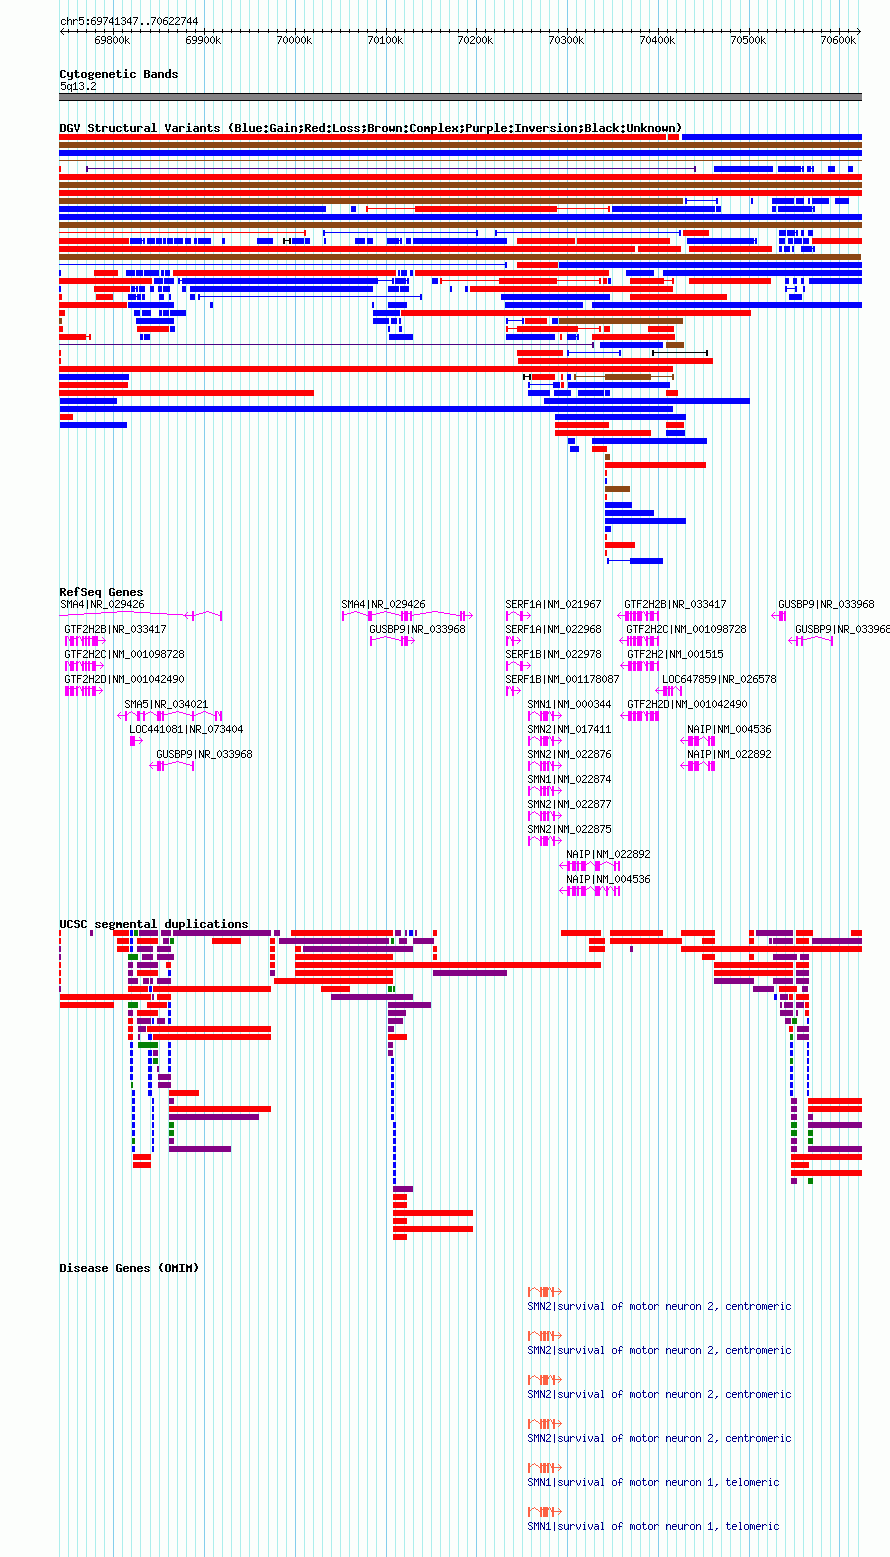Screen dimensions: 890x1557
Task: Select the LOC647859|NR_026578 gene label
Action: [719, 679]
